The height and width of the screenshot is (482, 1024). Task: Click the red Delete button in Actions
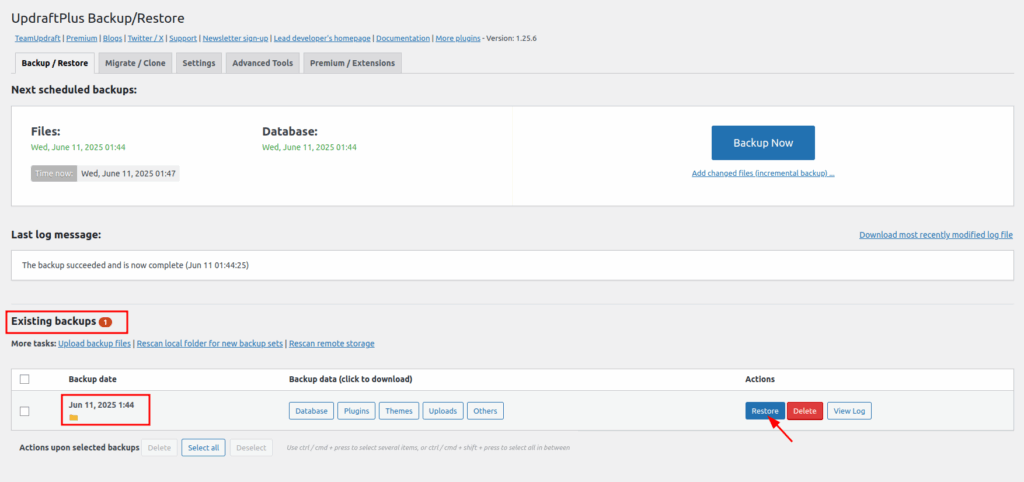tap(805, 411)
